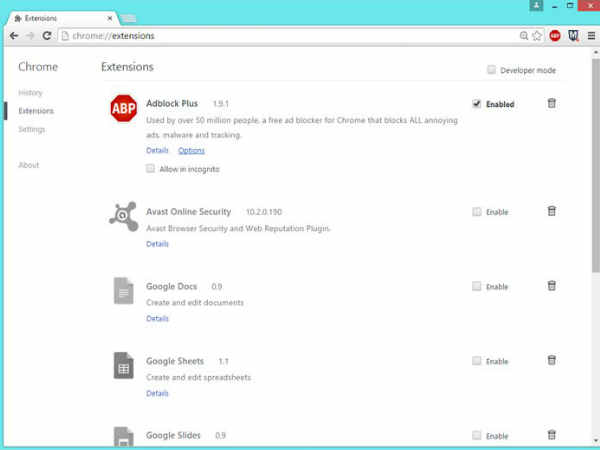Delete Google Slides with its trash icon
This screenshot has height=450, width=600.
point(551,435)
